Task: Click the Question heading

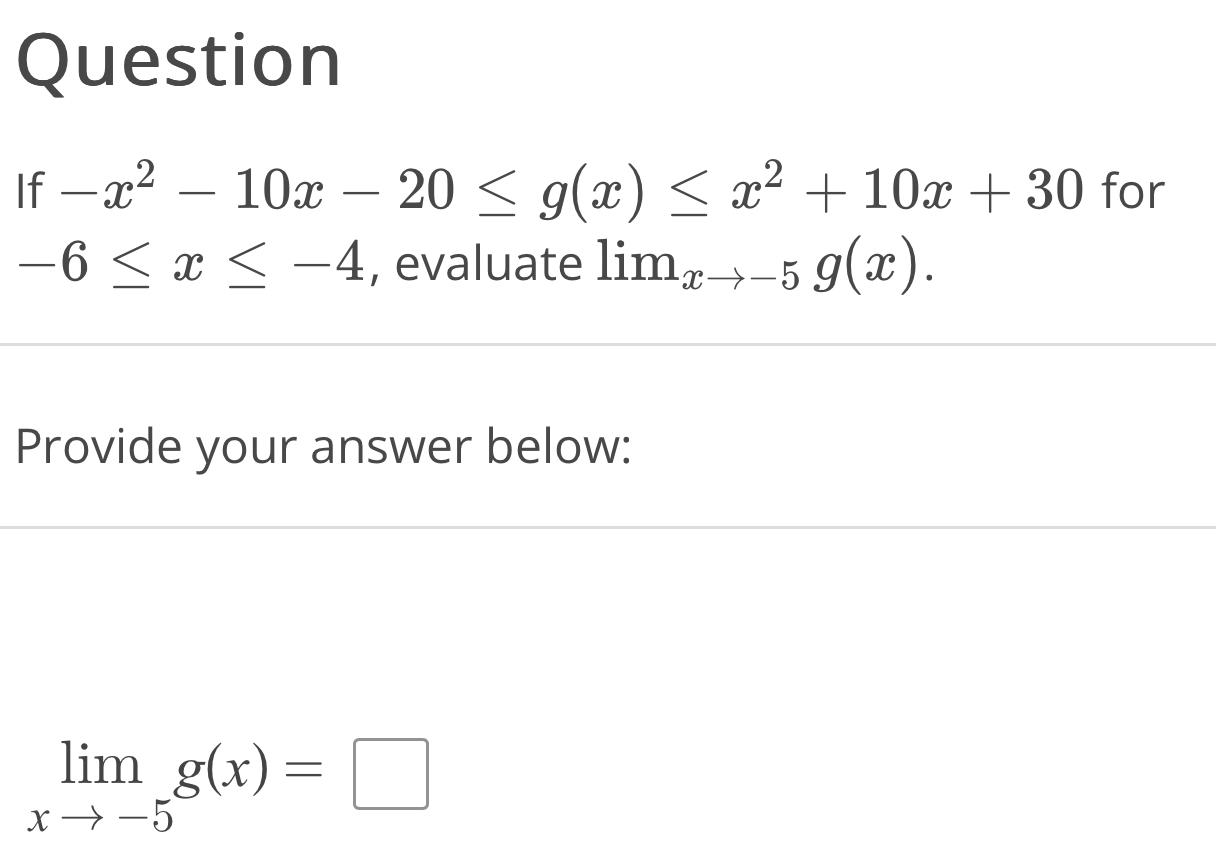Action: [180, 57]
